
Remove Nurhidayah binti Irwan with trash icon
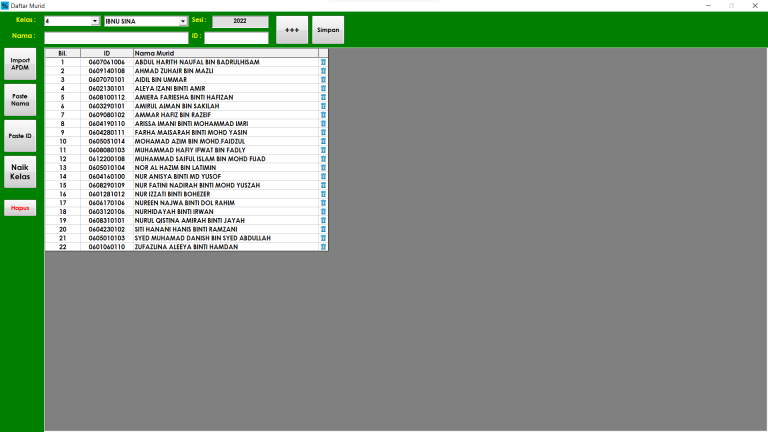(323, 211)
